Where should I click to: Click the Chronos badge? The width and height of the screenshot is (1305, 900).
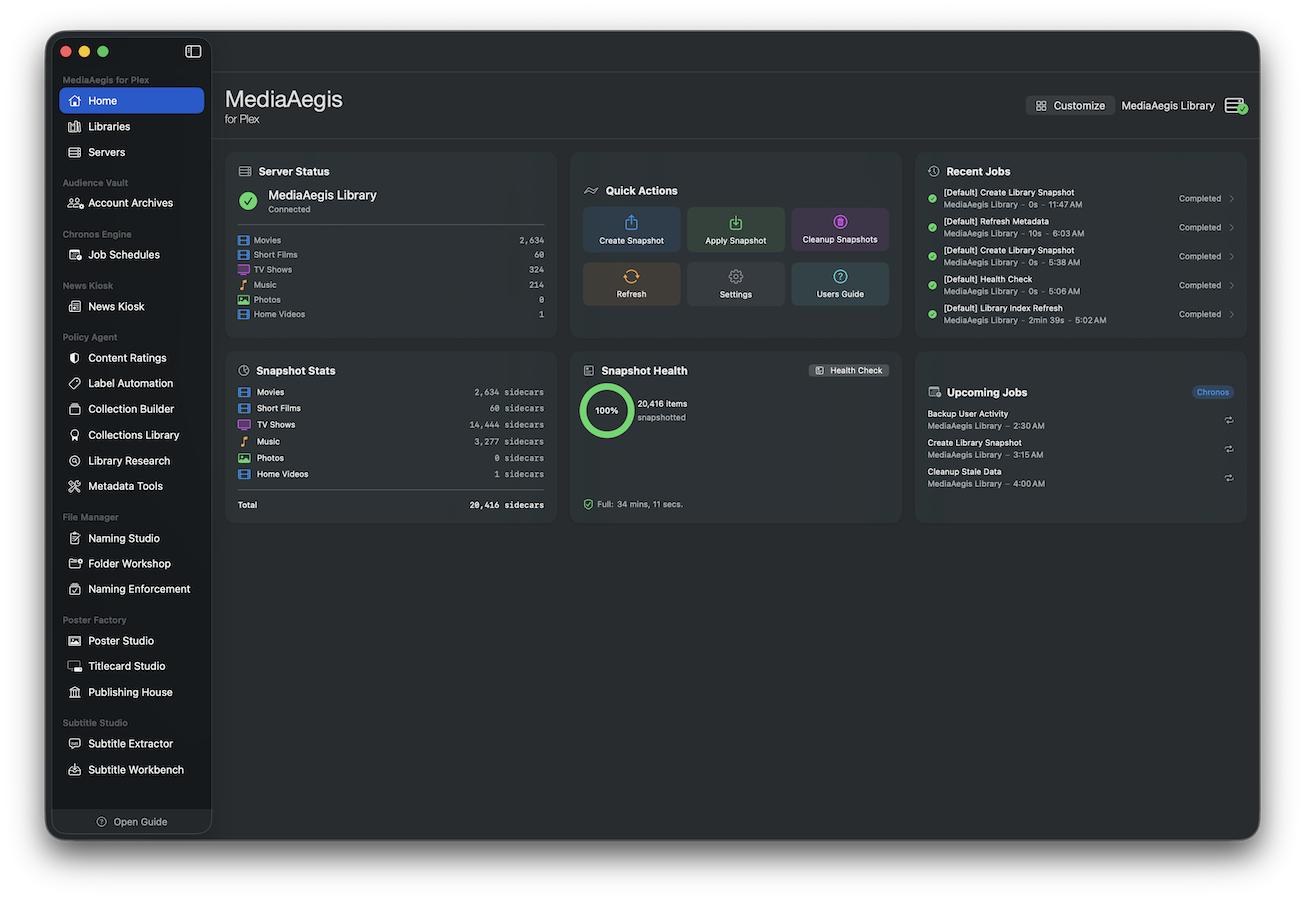pos(1213,392)
